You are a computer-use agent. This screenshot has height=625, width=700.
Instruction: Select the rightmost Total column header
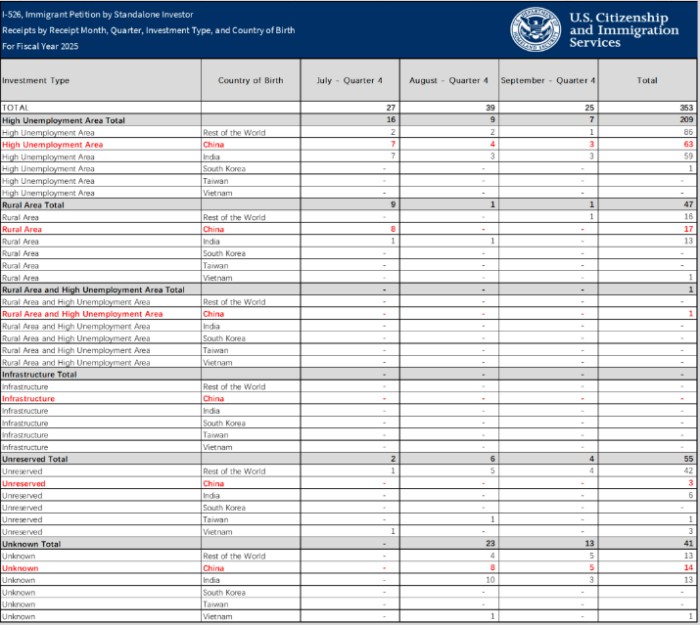(x=647, y=80)
